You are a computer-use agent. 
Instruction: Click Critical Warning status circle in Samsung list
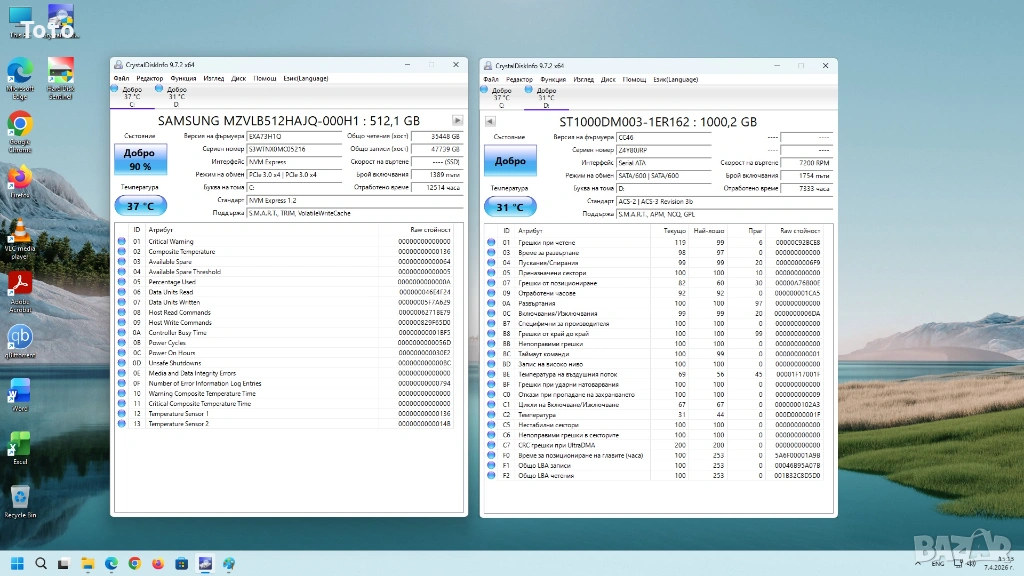[x=122, y=241]
